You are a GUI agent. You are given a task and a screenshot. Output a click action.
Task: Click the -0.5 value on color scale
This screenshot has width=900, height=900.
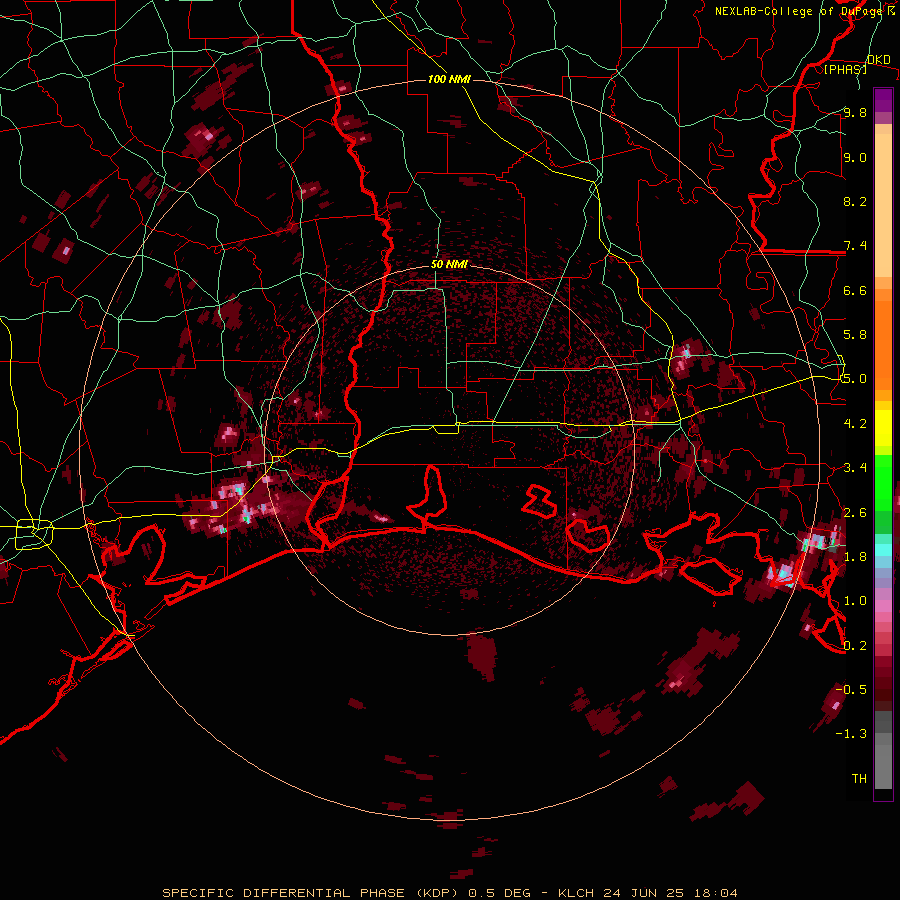click(x=851, y=689)
